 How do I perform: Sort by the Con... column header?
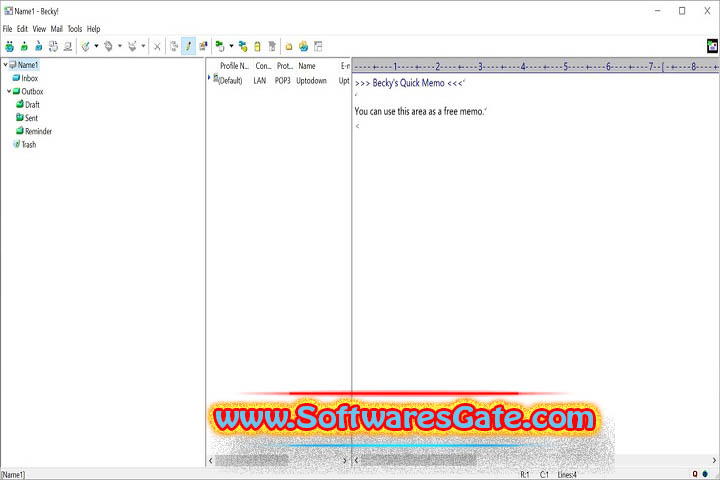[264, 66]
